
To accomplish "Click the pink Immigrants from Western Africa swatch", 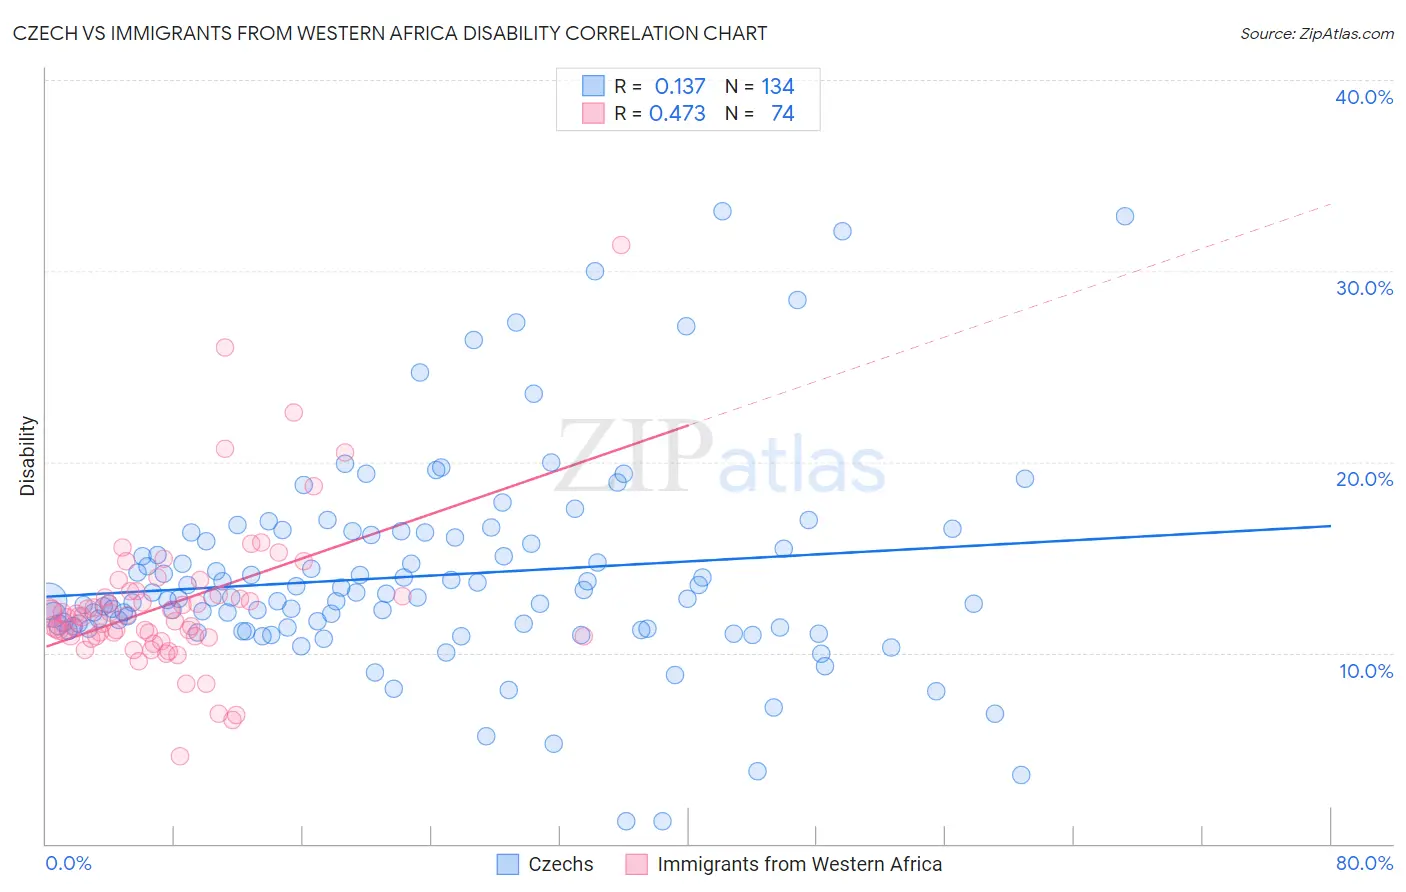I will (636, 864).
